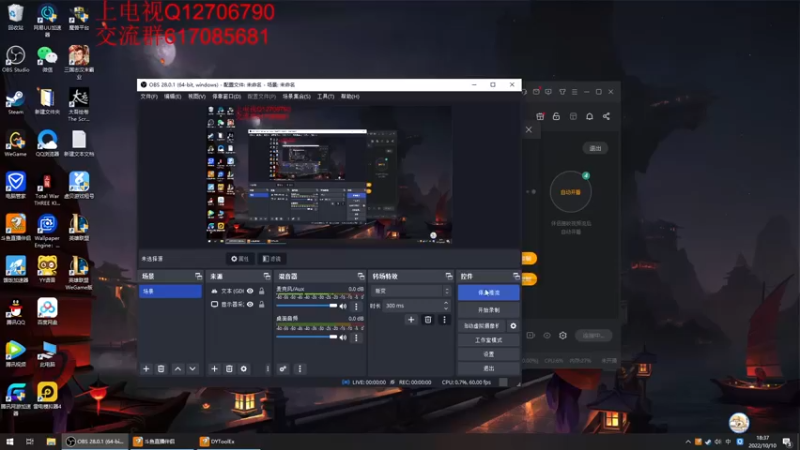Adjust the Mic/Aux volume slider
Screen dimensions: 800x450
click(x=307, y=306)
